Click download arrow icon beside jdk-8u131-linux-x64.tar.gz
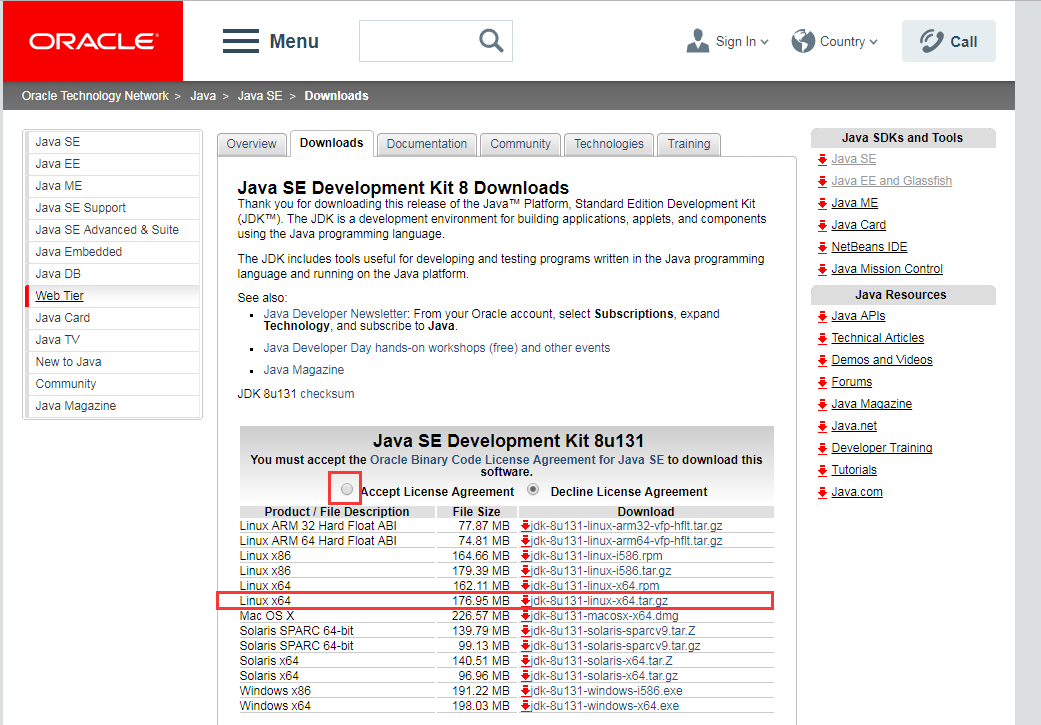Image resolution: width=1041 pixels, height=725 pixels. [x=525, y=601]
